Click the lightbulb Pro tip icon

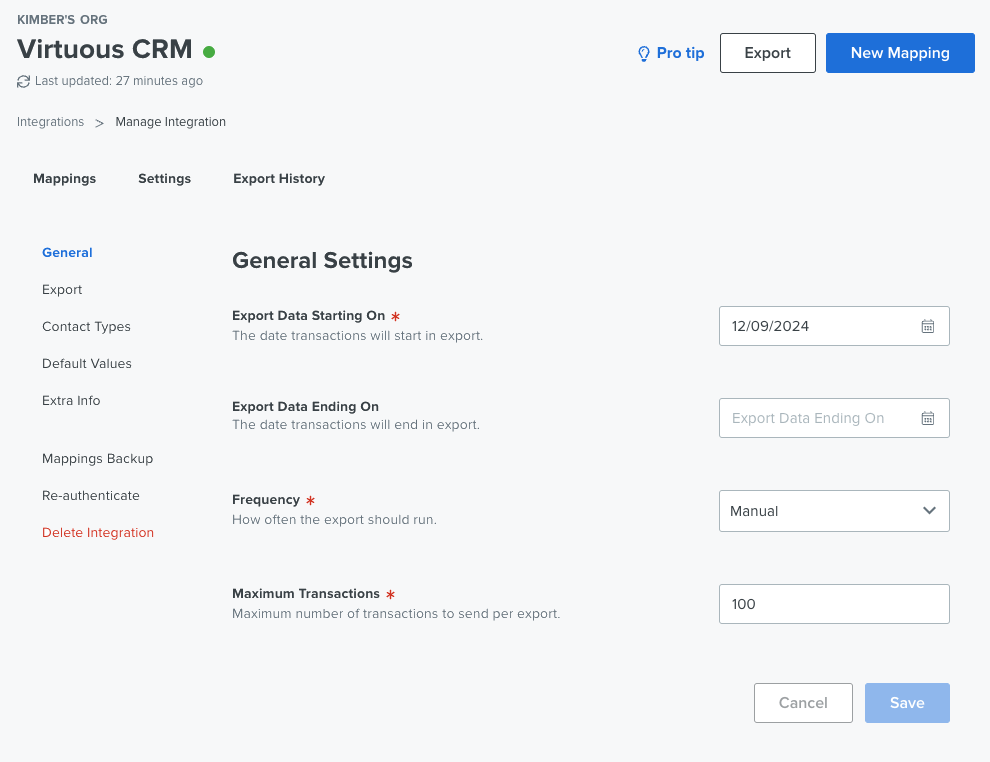[643, 54]
